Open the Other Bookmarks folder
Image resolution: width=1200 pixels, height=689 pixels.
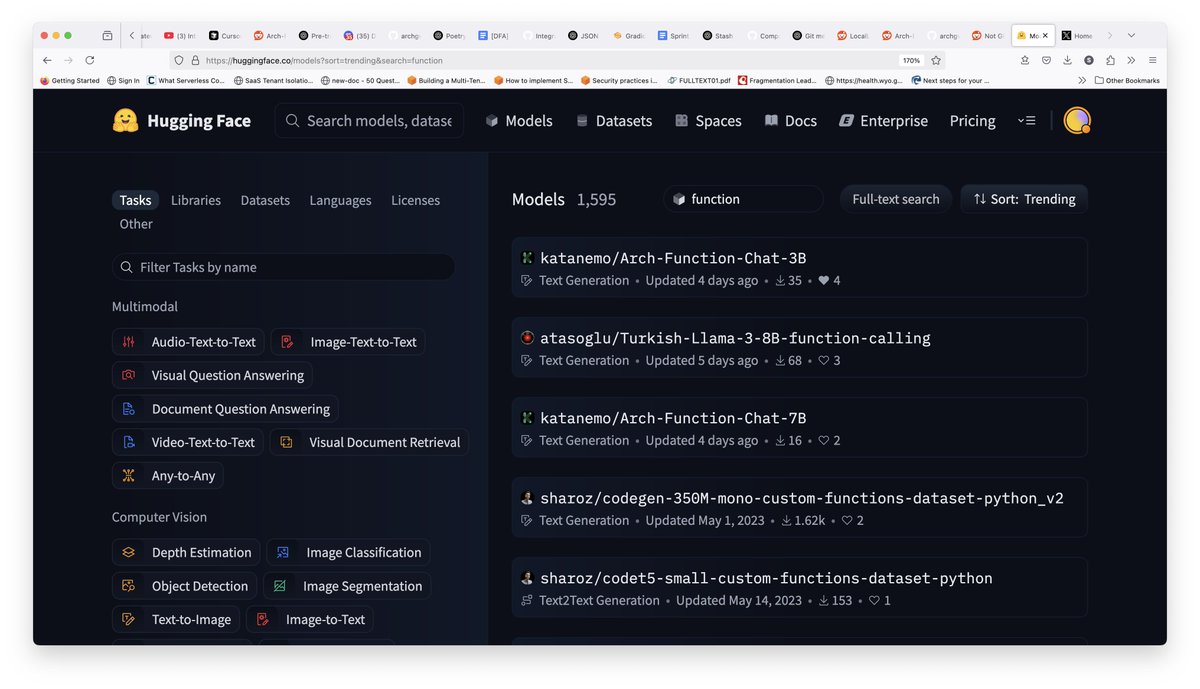[1127, 80]
